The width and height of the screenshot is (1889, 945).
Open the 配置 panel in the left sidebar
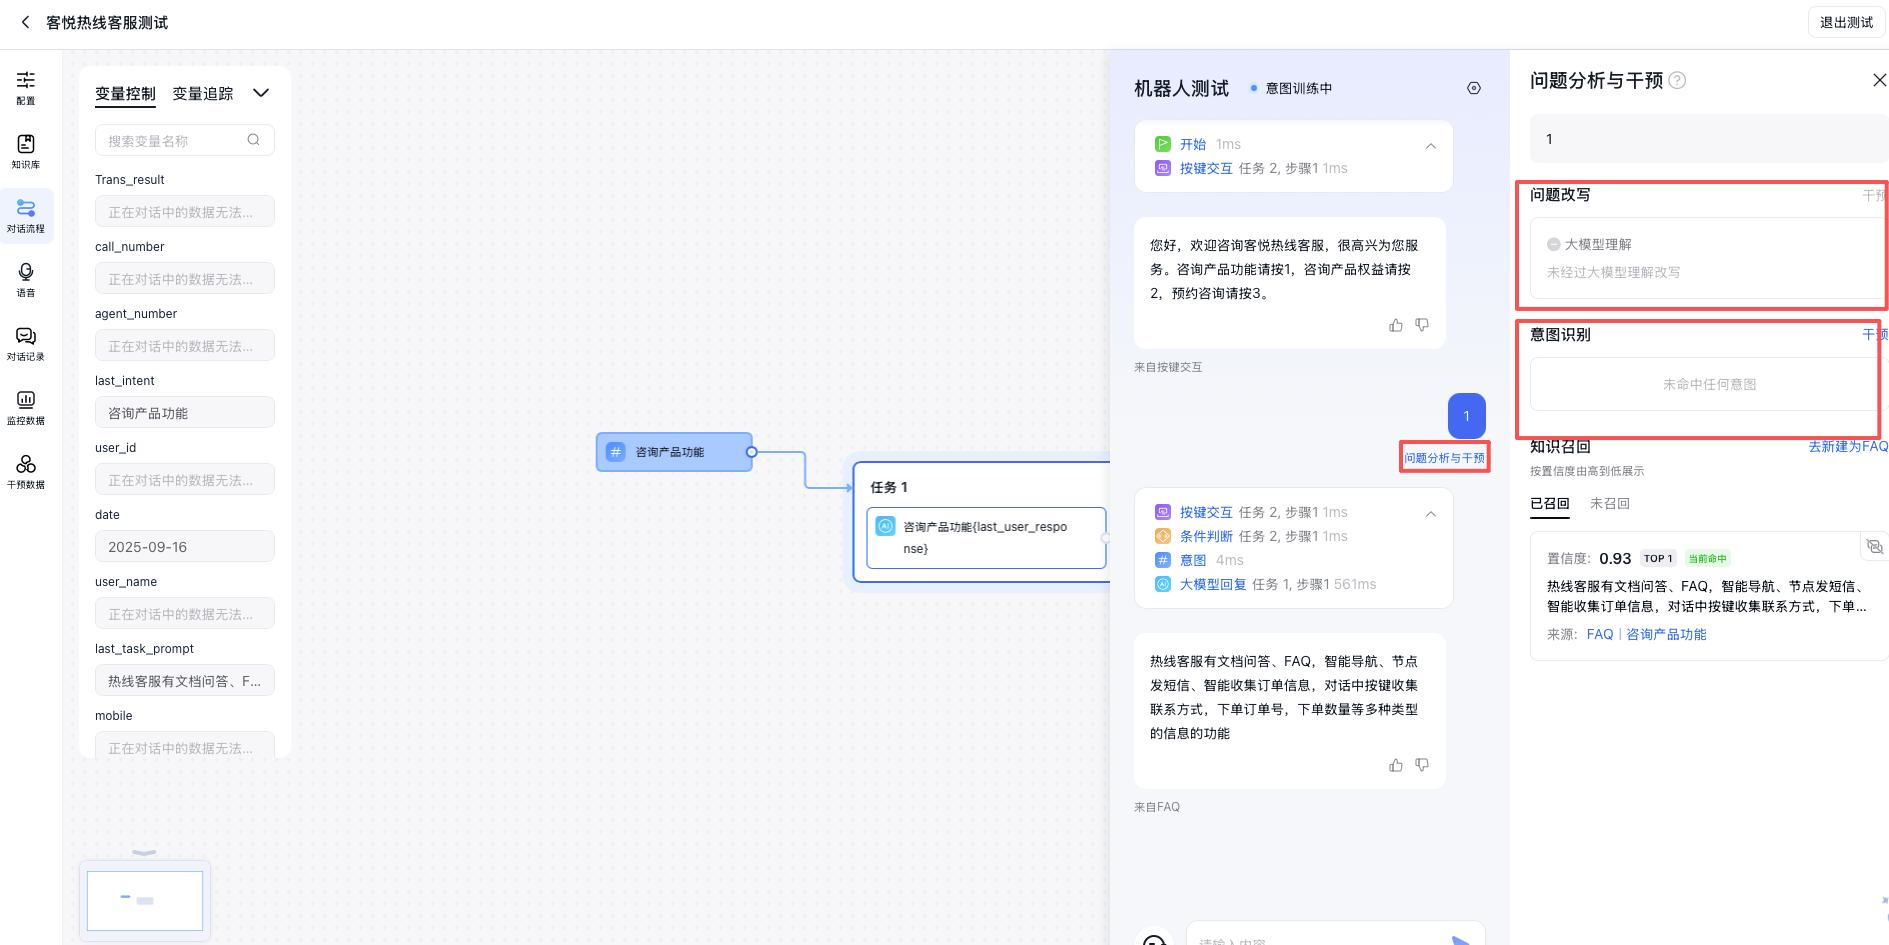[26, 88]
